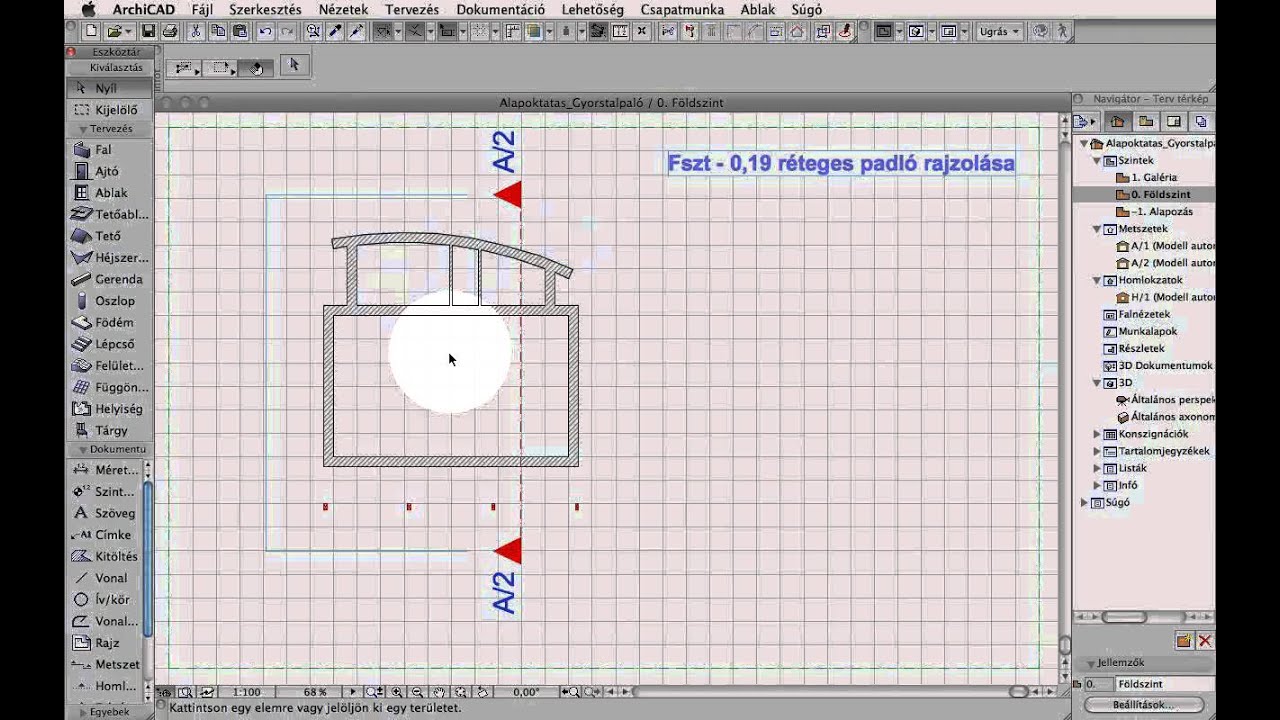Screen dimensions: 1280x720
Task: Open the Nézetek menu
Action: [x=343, y=9]
